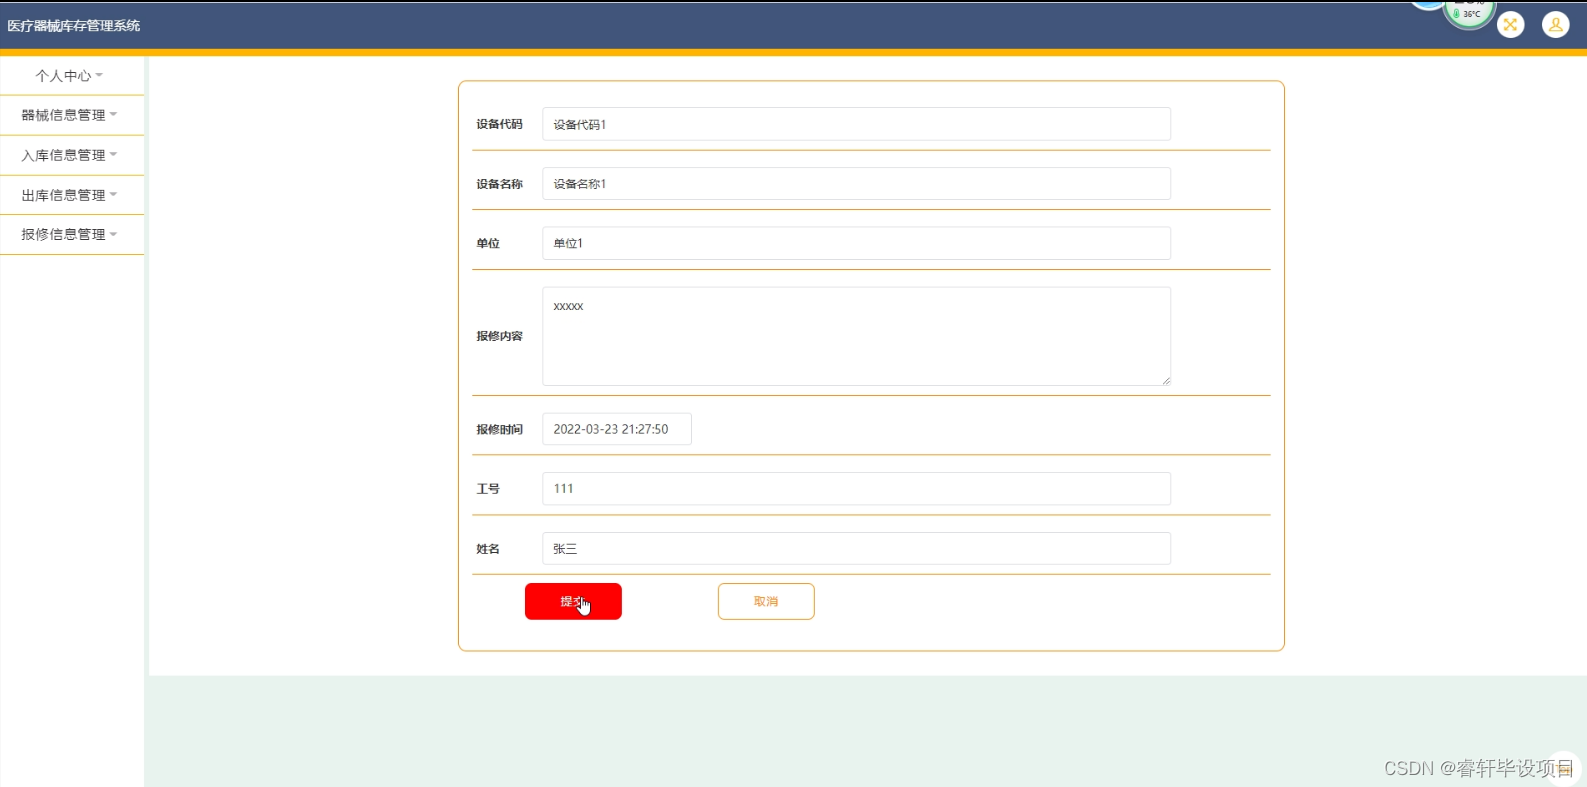Click the textarea resize handle corner
Viewport: 1587px width, 787px height.
1165,380
